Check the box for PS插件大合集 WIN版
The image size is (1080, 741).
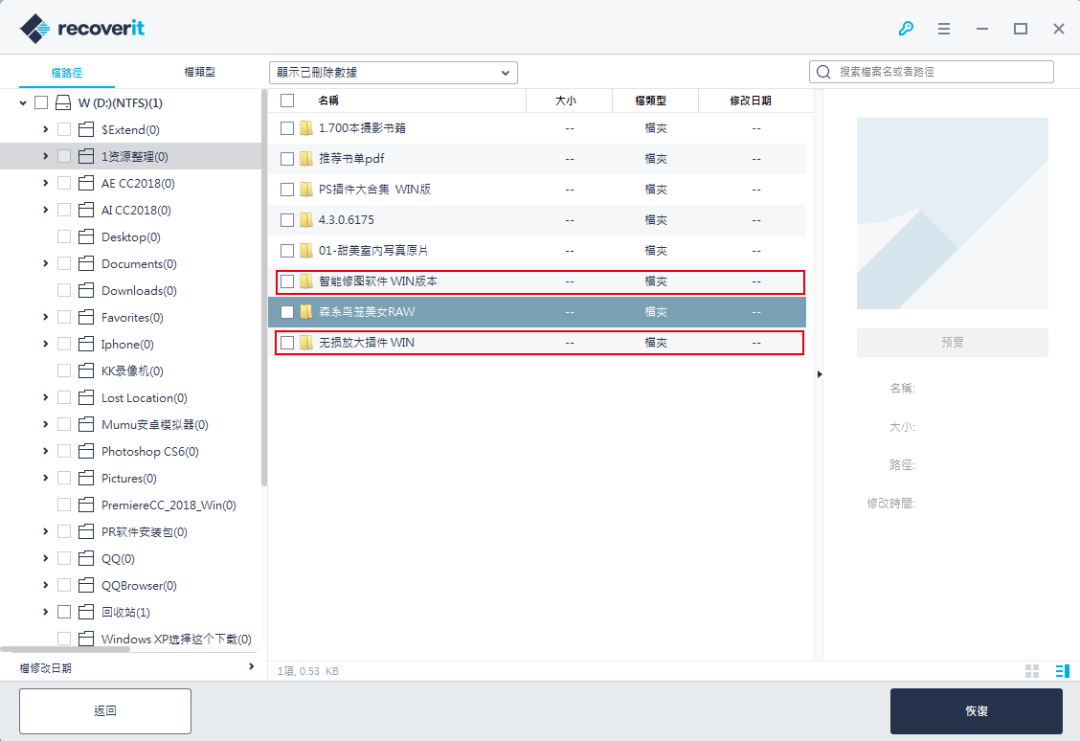point(287,189)
